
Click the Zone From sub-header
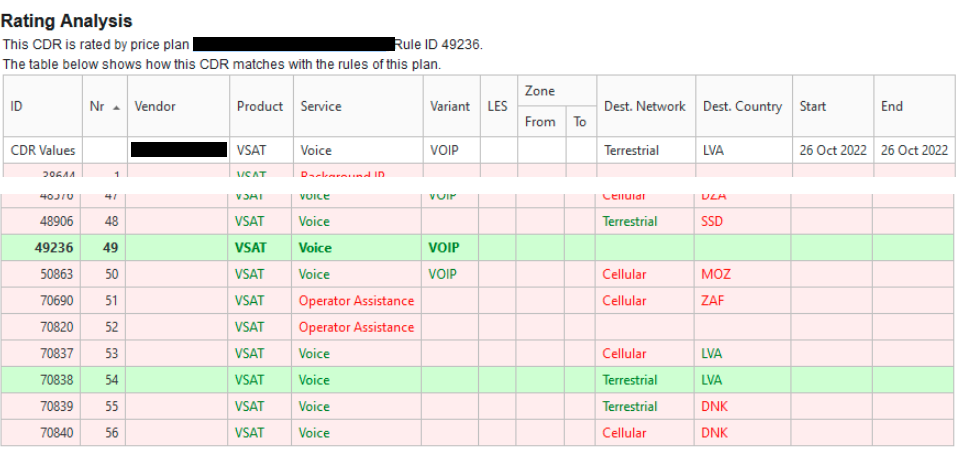[x=540, y=122]
